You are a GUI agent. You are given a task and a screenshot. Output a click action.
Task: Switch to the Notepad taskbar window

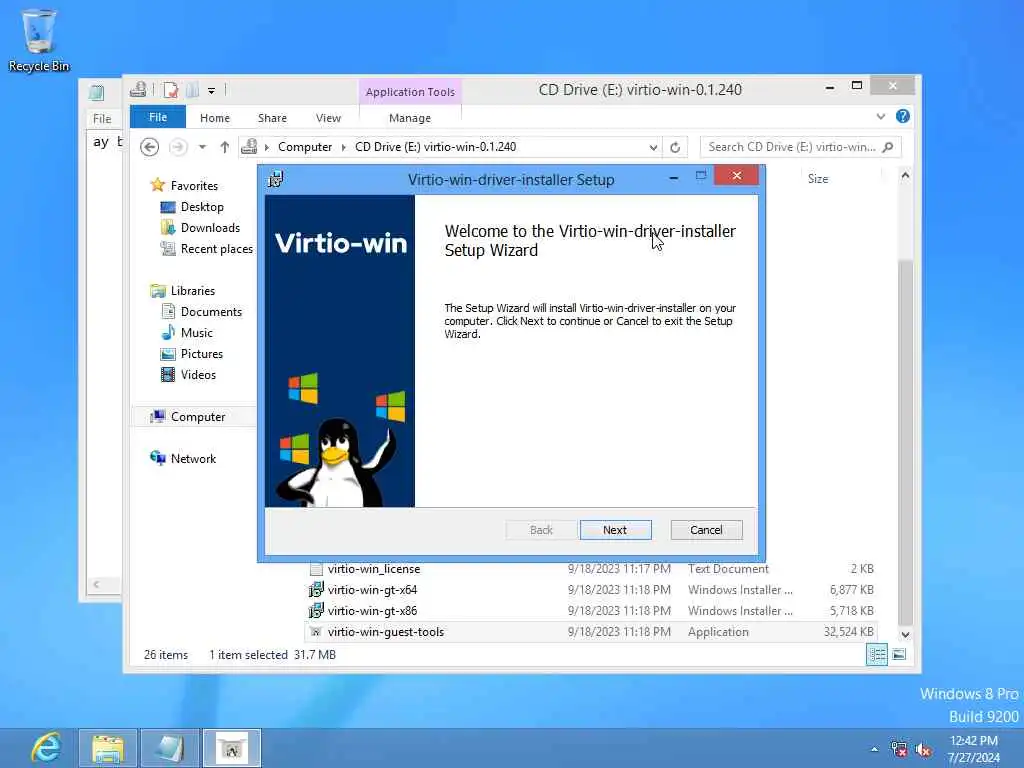pos(170,748)
